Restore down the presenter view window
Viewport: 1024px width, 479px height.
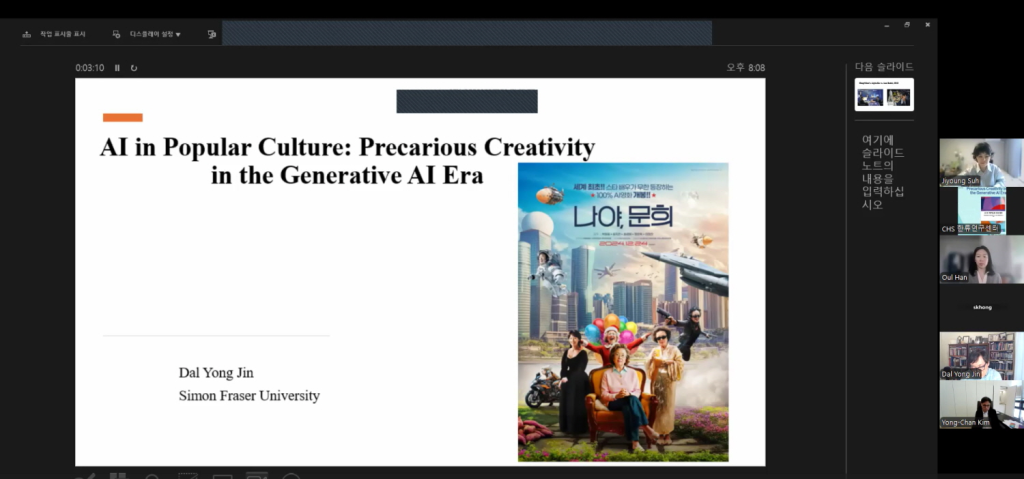(907, 25)
